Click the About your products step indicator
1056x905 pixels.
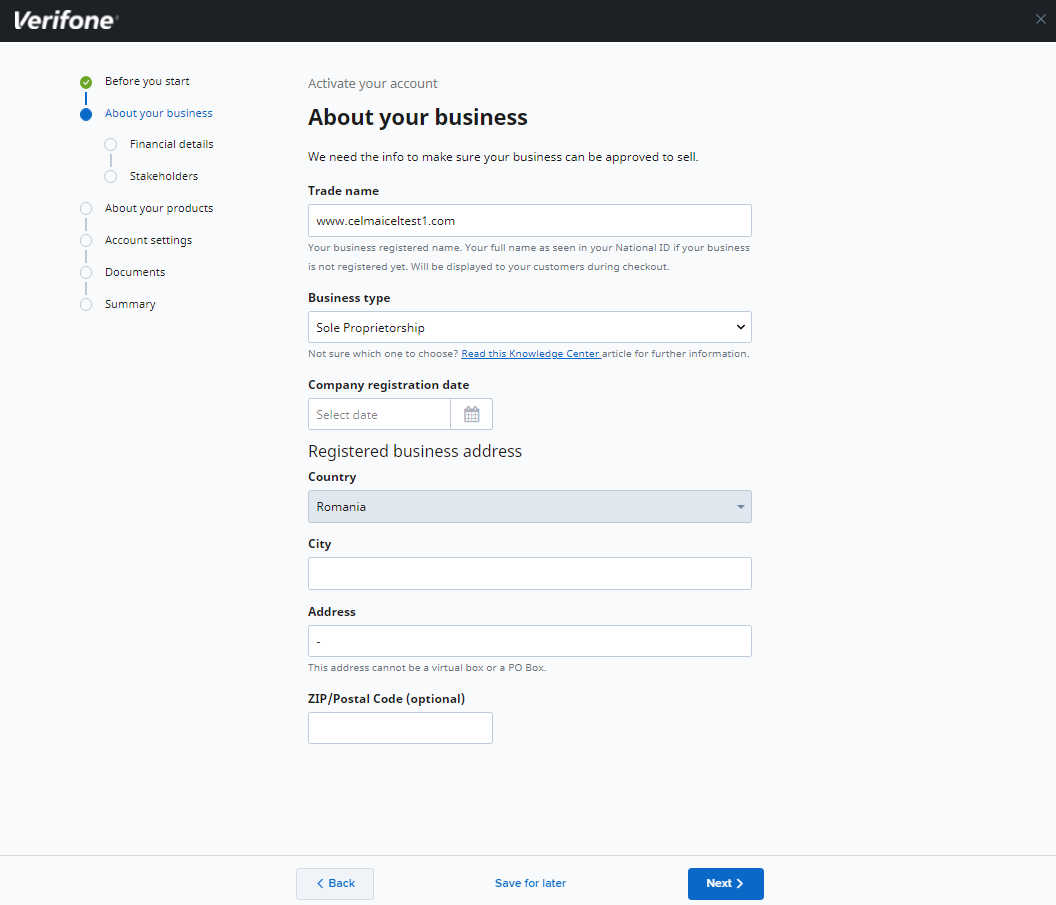coord(86,208)
